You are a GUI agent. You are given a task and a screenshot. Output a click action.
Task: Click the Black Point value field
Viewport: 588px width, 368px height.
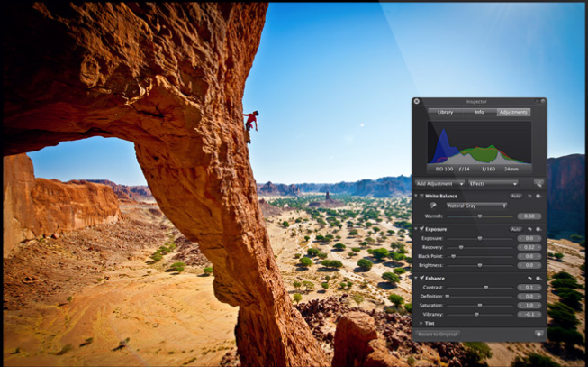(x=529, y=256)
